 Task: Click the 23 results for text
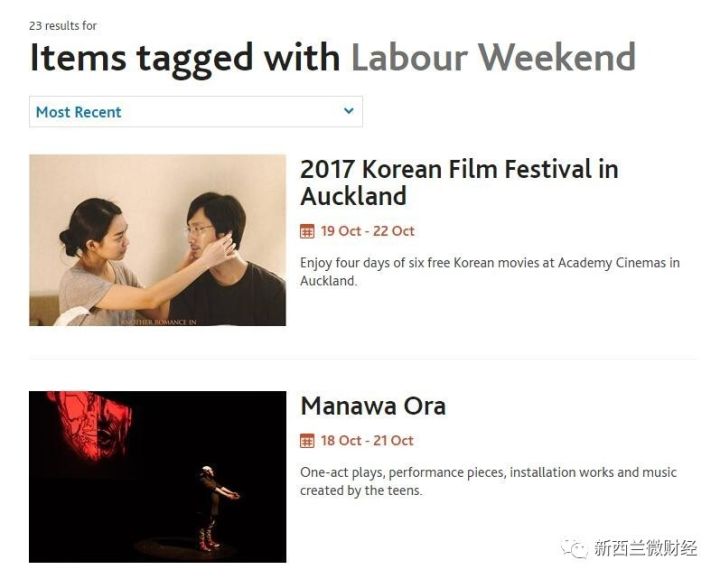(63, 26)
